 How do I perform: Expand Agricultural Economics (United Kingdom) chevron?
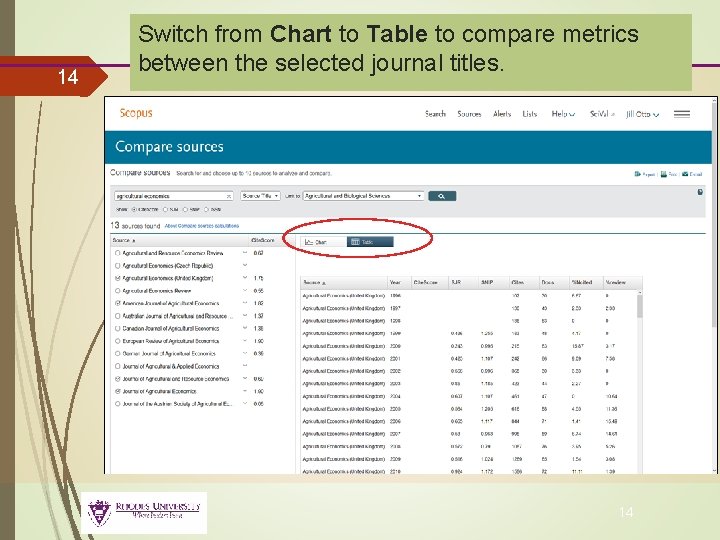pos(245,277)
